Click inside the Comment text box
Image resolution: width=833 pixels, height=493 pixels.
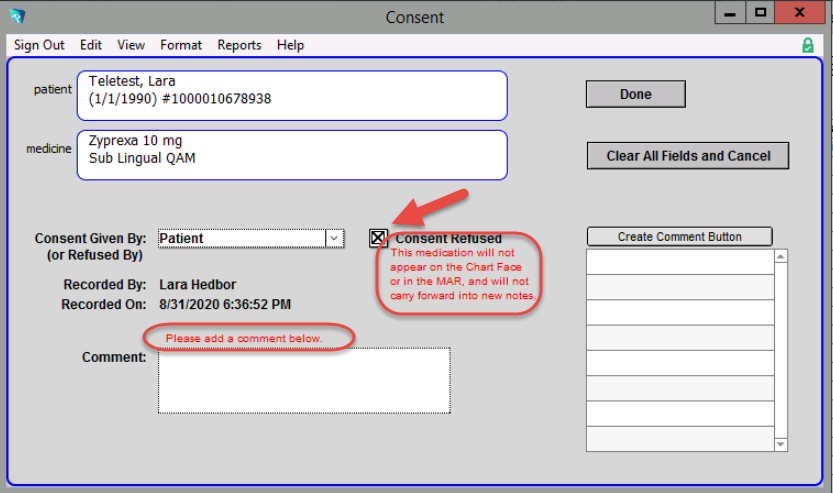pos(304,380)
